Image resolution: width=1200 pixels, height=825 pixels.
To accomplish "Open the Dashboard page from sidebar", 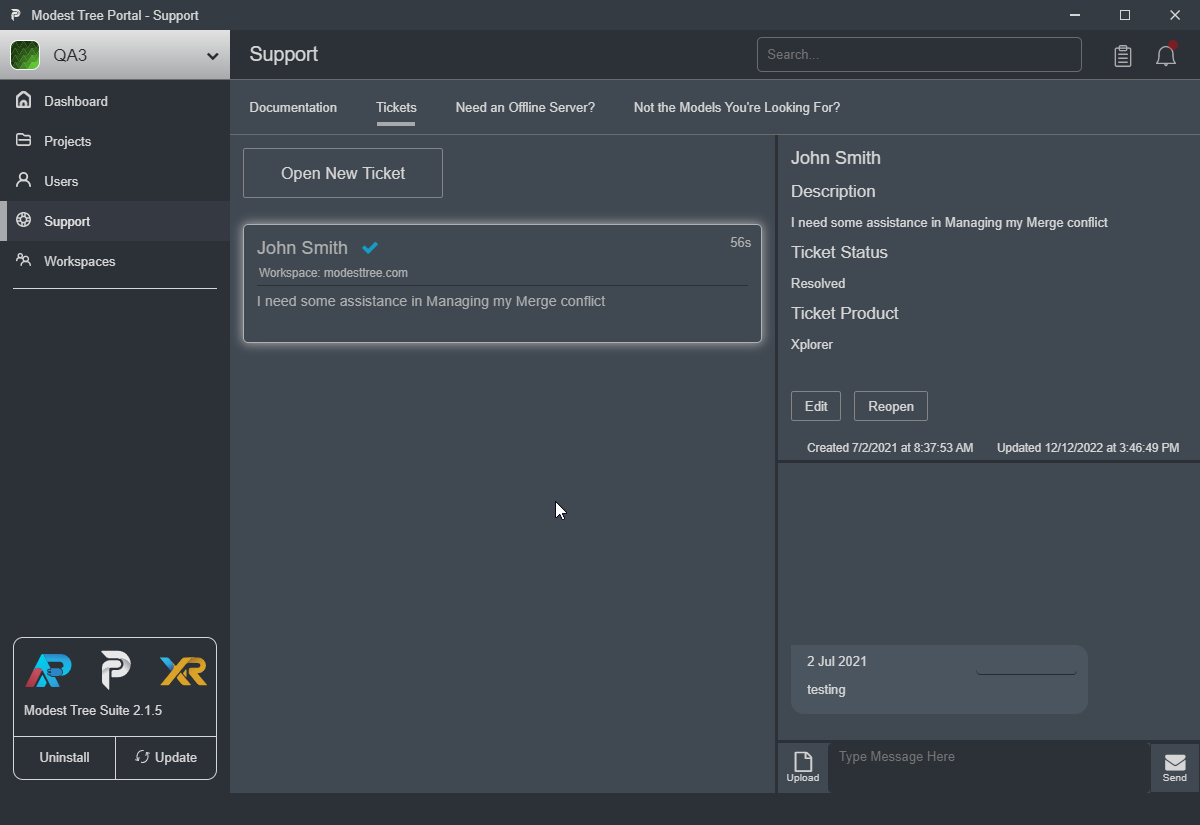I will tap(115, 101).
